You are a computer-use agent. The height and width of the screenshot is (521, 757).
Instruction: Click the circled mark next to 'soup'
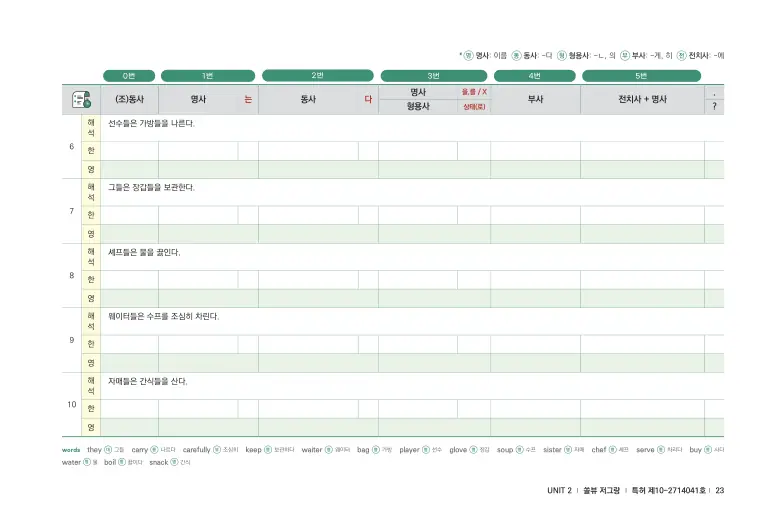tap(519, 450)
